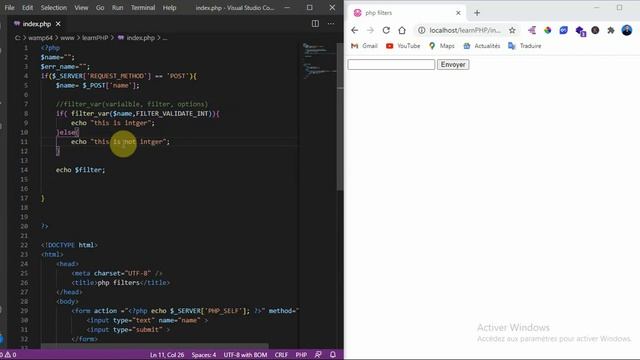The width and height of the screenshot is (640, 360).
Task: Click the editor vertical scrollbar
Action: click(x=340, y=116)
